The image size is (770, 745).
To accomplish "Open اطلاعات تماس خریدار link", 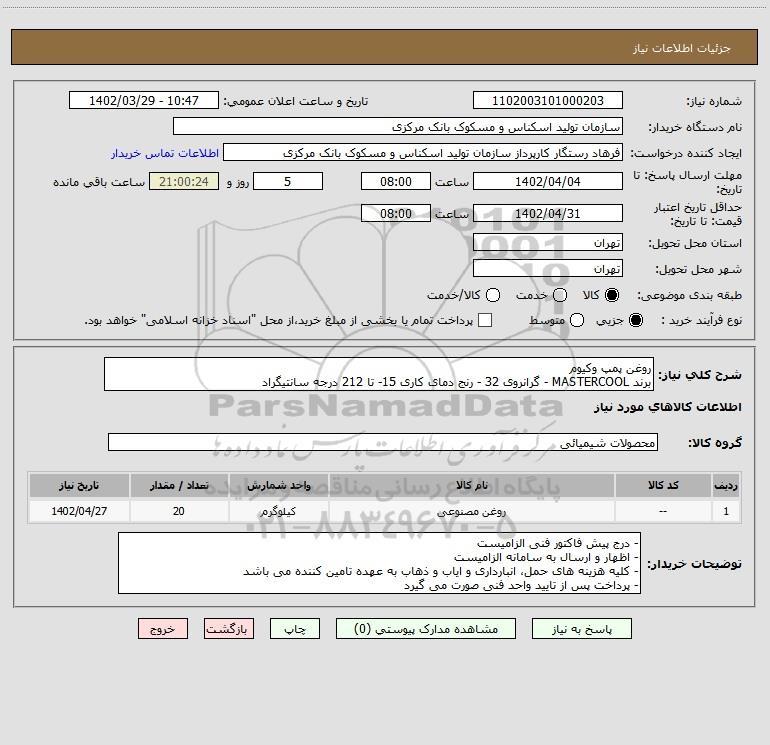I will tap(165, 153).
